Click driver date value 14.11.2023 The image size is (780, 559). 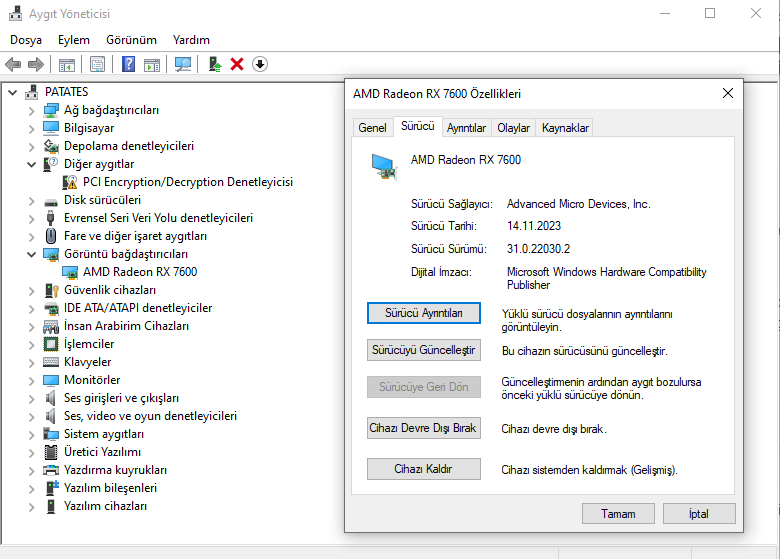pos(534,226)
